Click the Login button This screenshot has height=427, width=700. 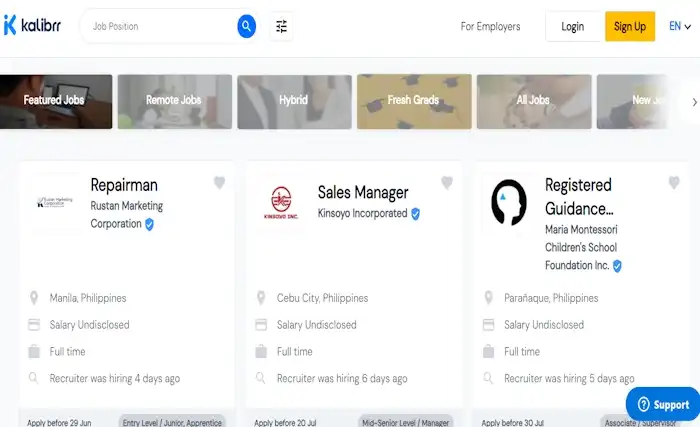point(573,26)
